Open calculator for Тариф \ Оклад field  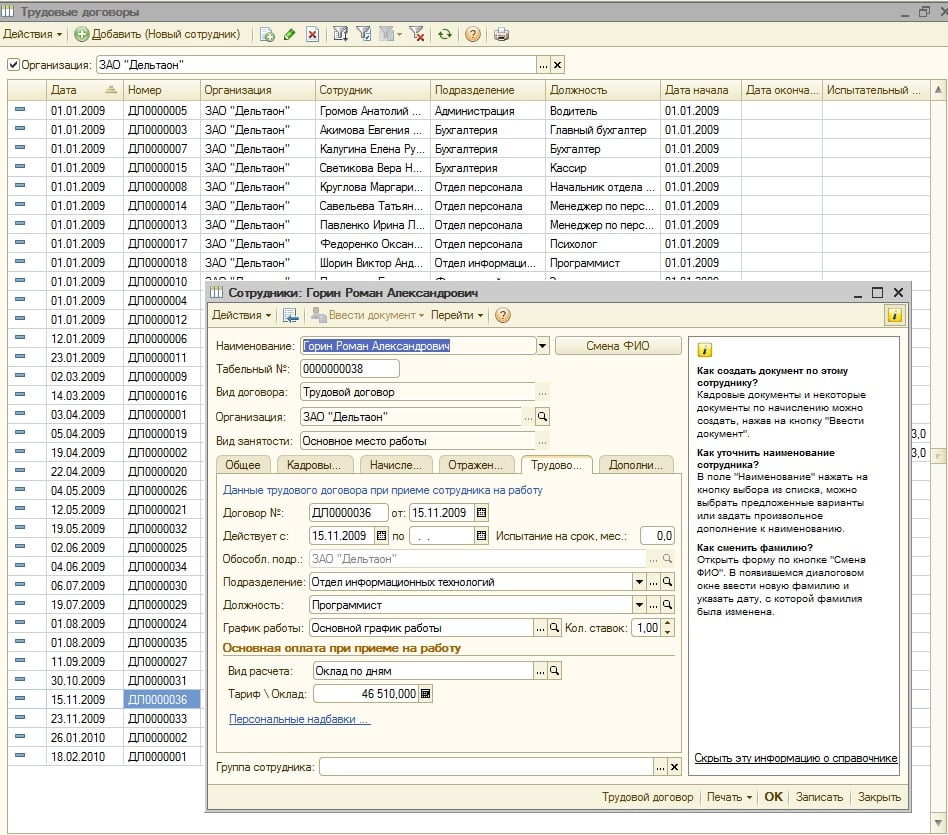tap(425, 694)
